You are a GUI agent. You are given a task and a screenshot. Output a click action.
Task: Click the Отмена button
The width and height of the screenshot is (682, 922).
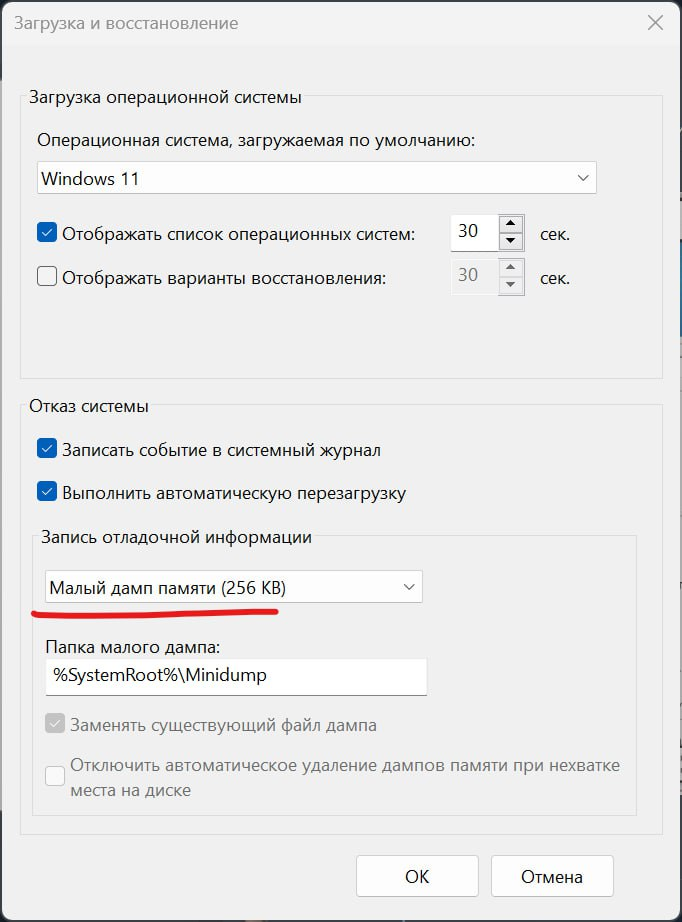552,876
